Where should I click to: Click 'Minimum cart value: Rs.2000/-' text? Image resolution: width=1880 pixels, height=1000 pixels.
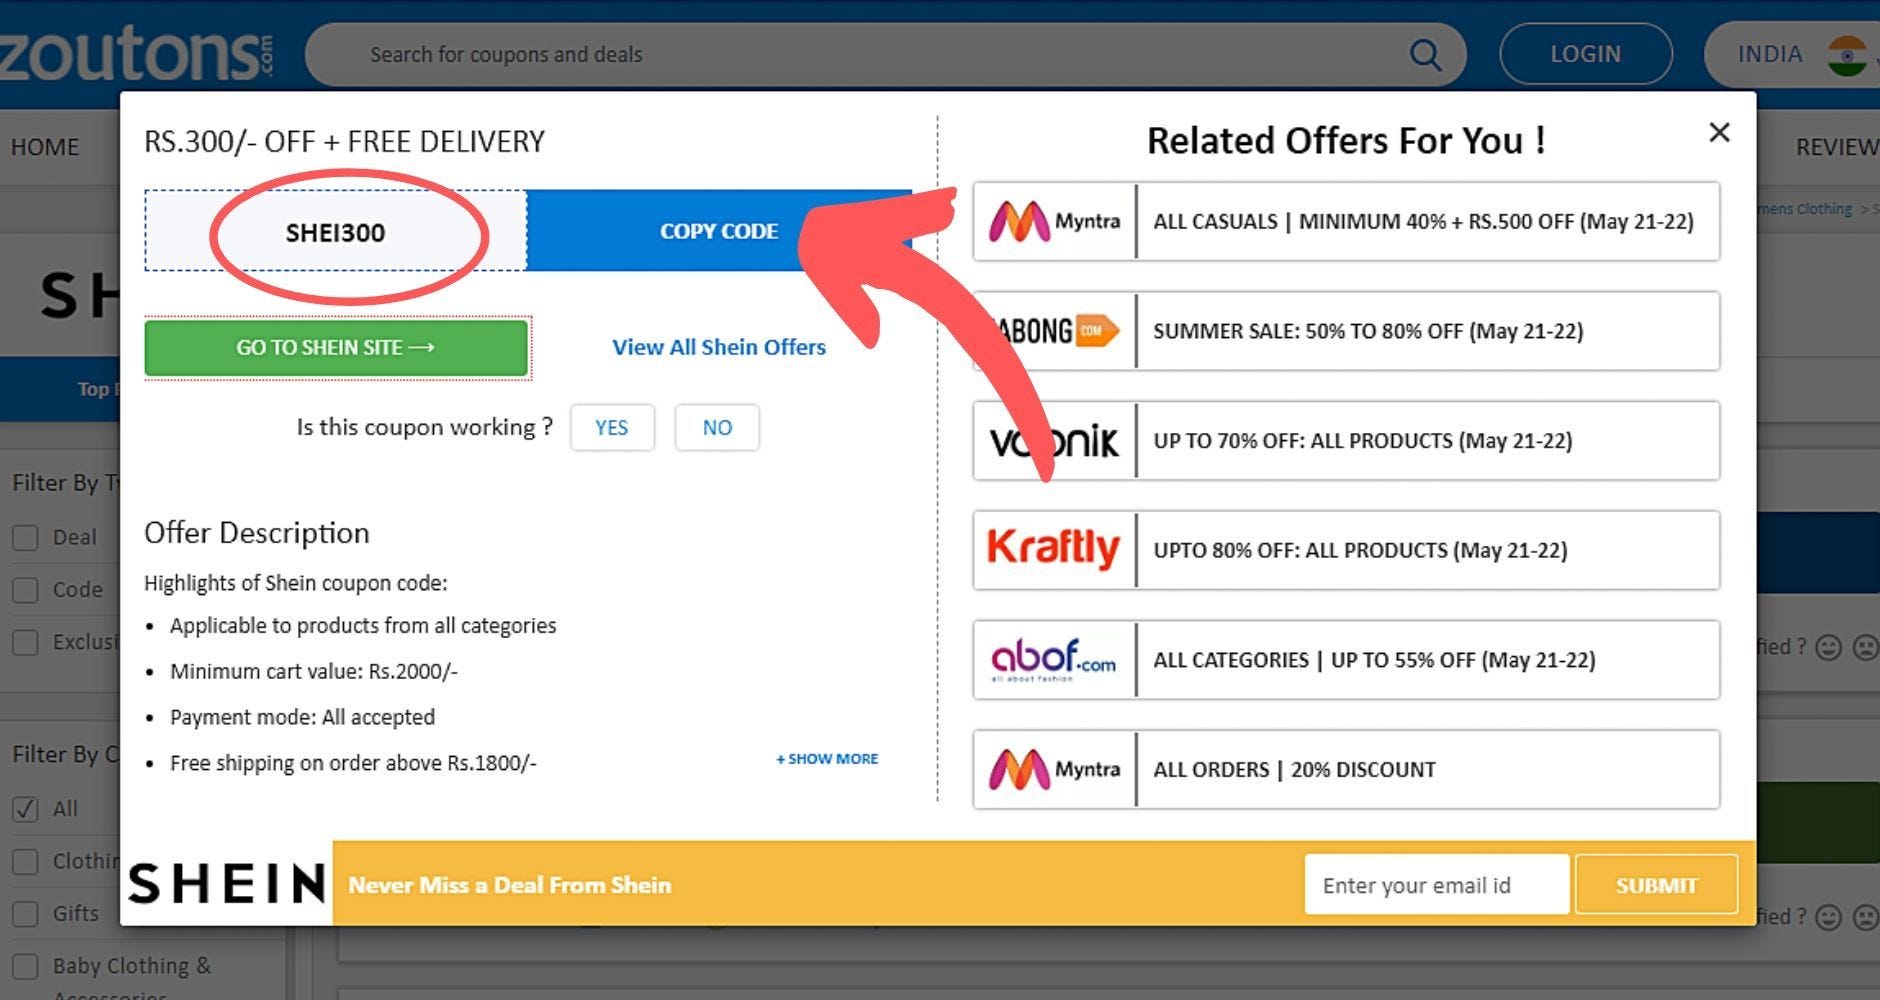[314, 671]
